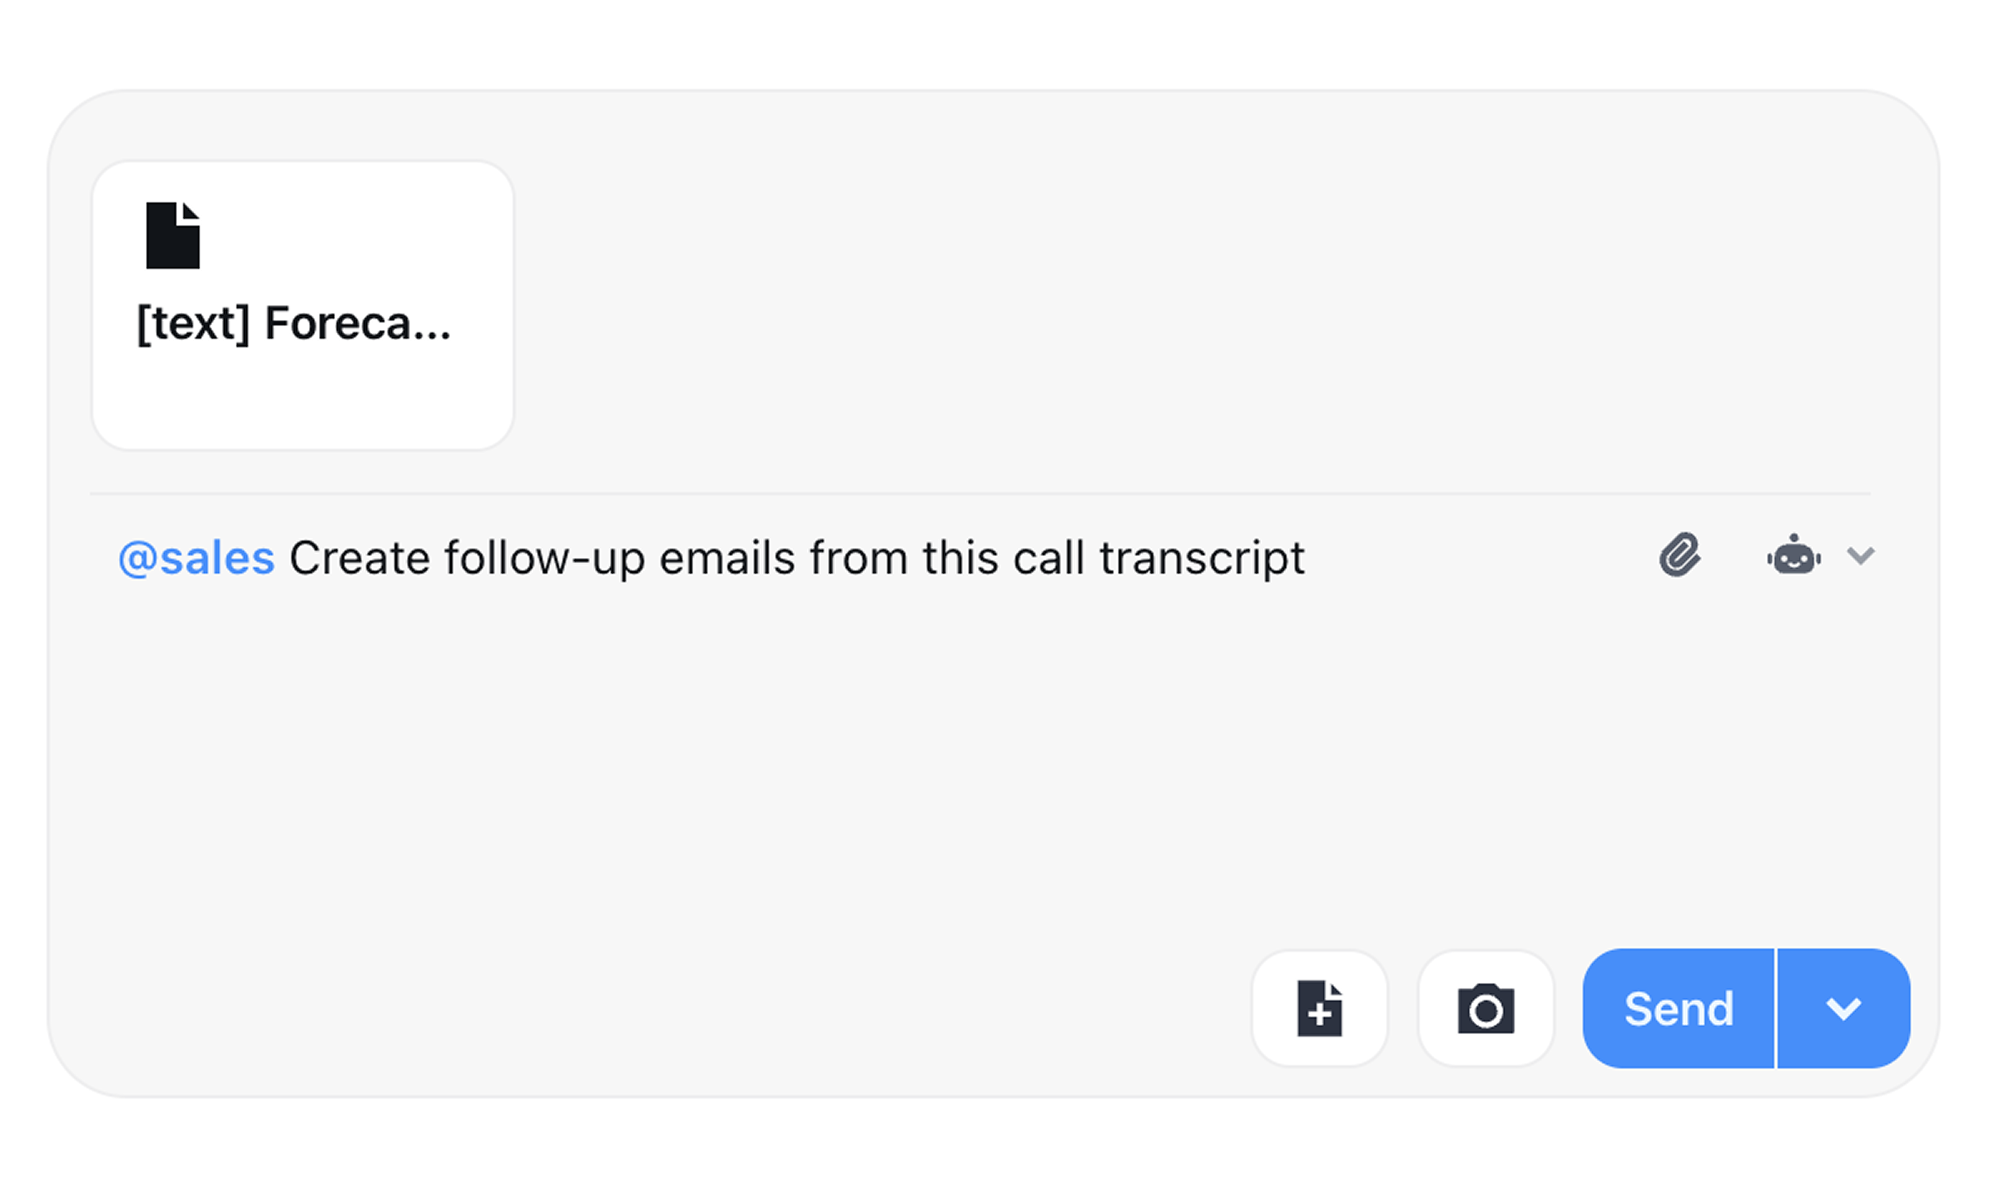
Task: Click the word 'from' in the message
Action: coord(858,558)
